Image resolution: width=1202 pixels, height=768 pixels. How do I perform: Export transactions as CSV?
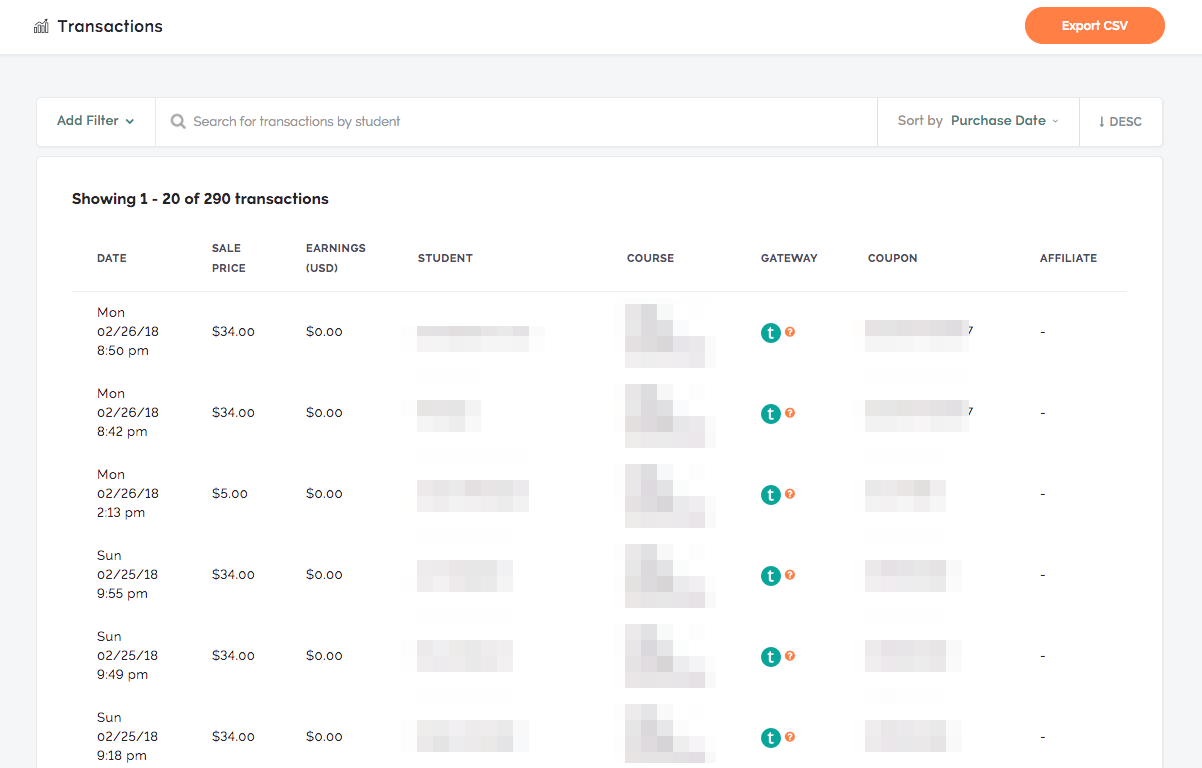point(1094,26)
